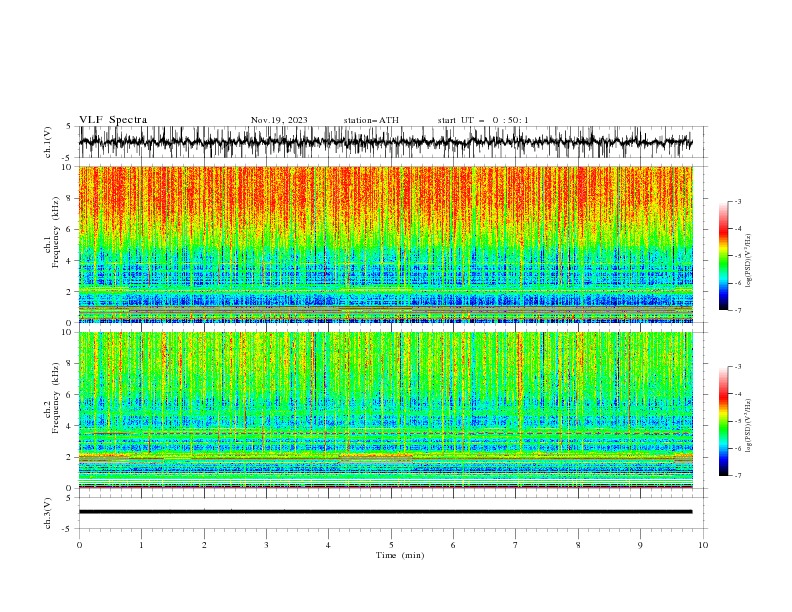Click the ch.1 color bar 'log(PSD)(V²/Hz)' label
This screenshot has width=792, height=612.
(x=749, y=261)
